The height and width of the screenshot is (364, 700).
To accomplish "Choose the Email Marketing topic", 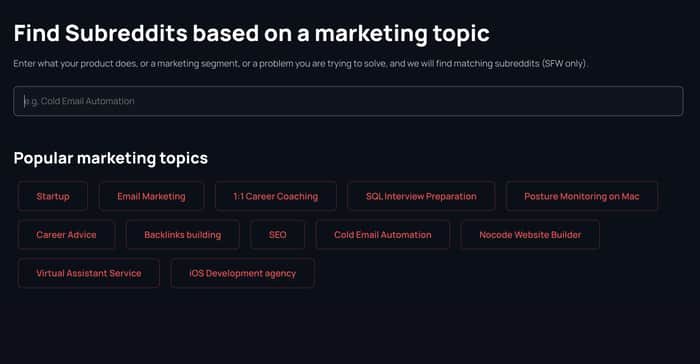I will click(151, 196).
